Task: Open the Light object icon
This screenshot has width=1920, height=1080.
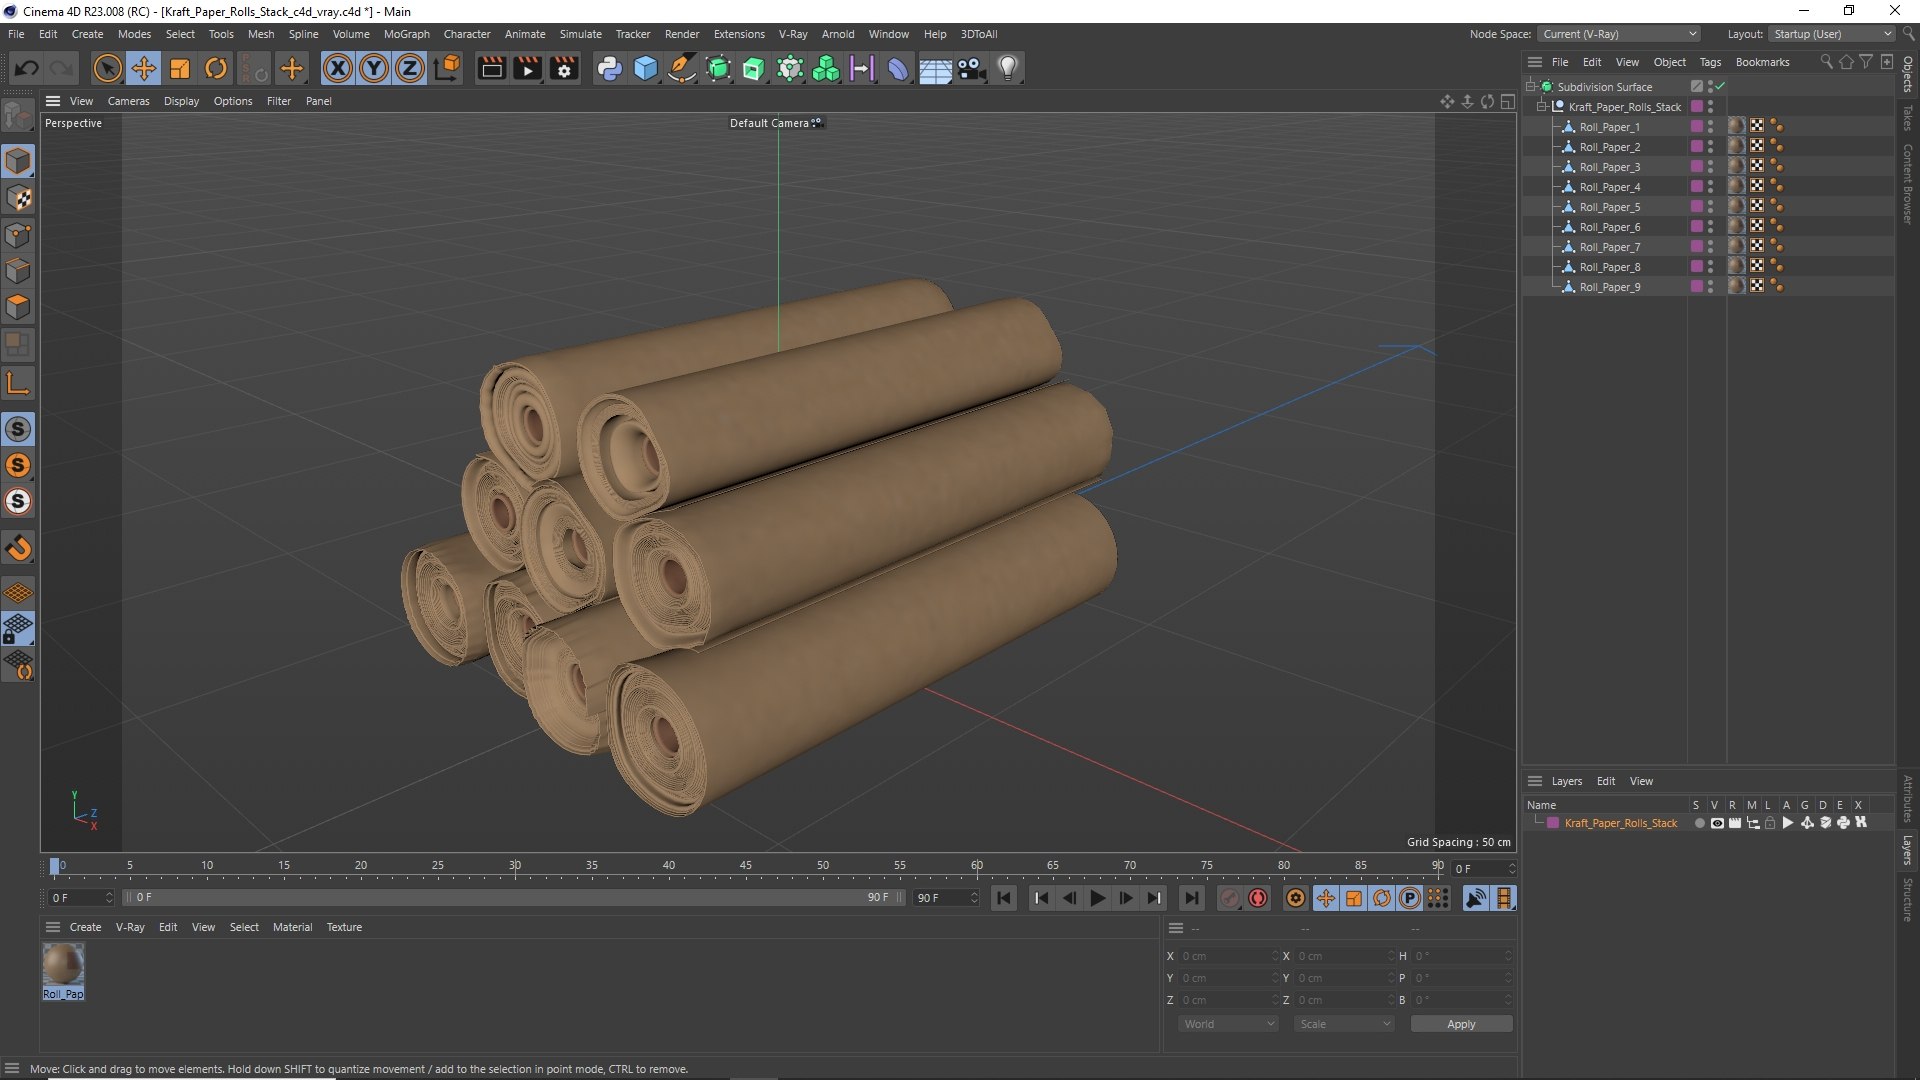Action: click(1008, 69)
